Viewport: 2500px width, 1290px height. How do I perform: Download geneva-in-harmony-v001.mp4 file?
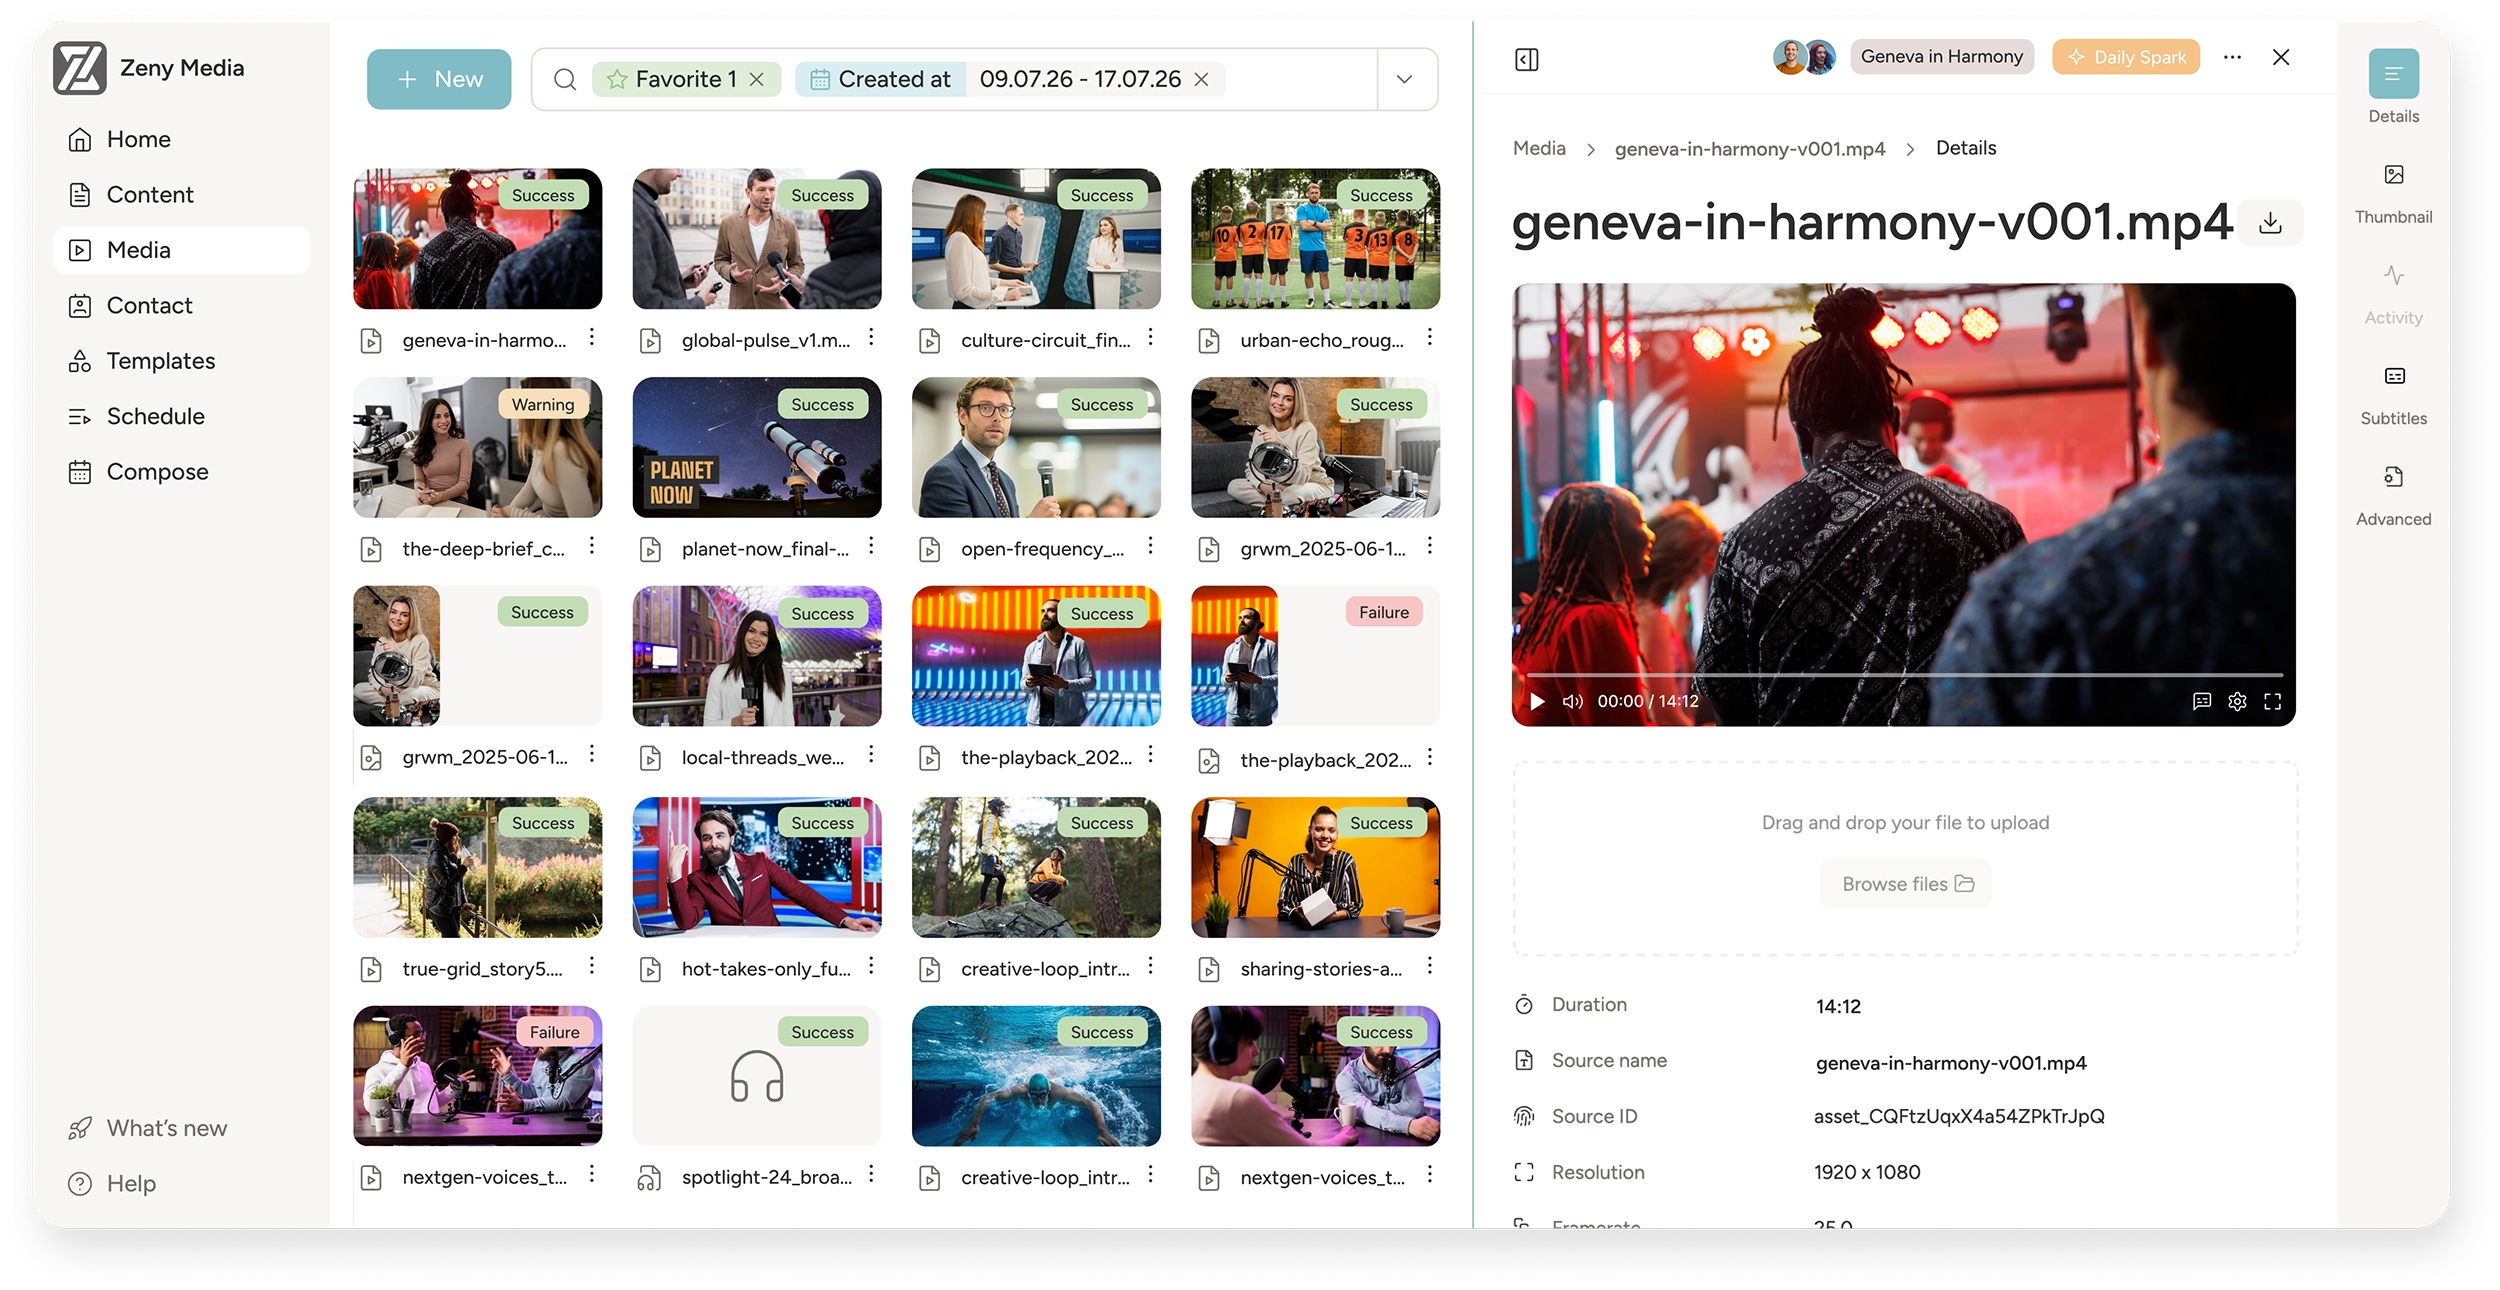tap(2271, 222)
